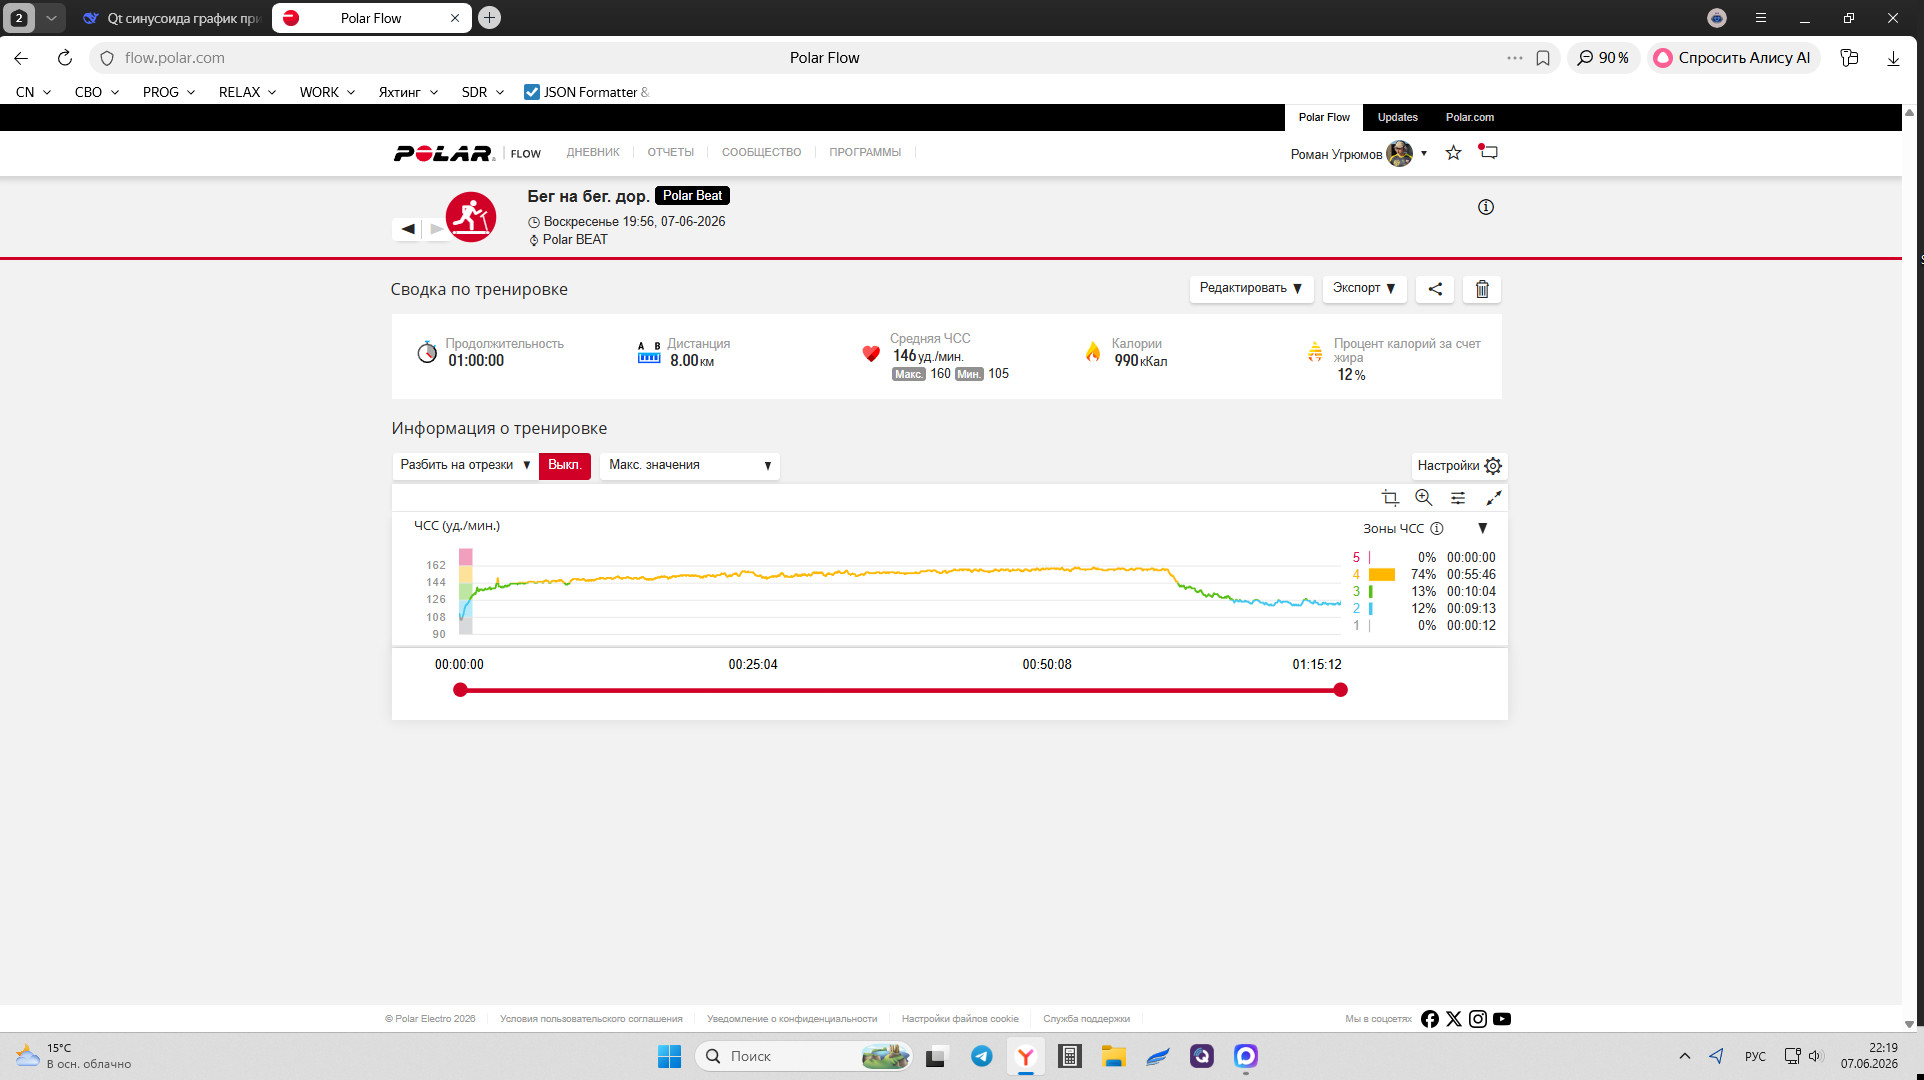Viewport: 1924px width, 1080px height.
Task: Open browser downloads icon
Action: point(1893,58)
